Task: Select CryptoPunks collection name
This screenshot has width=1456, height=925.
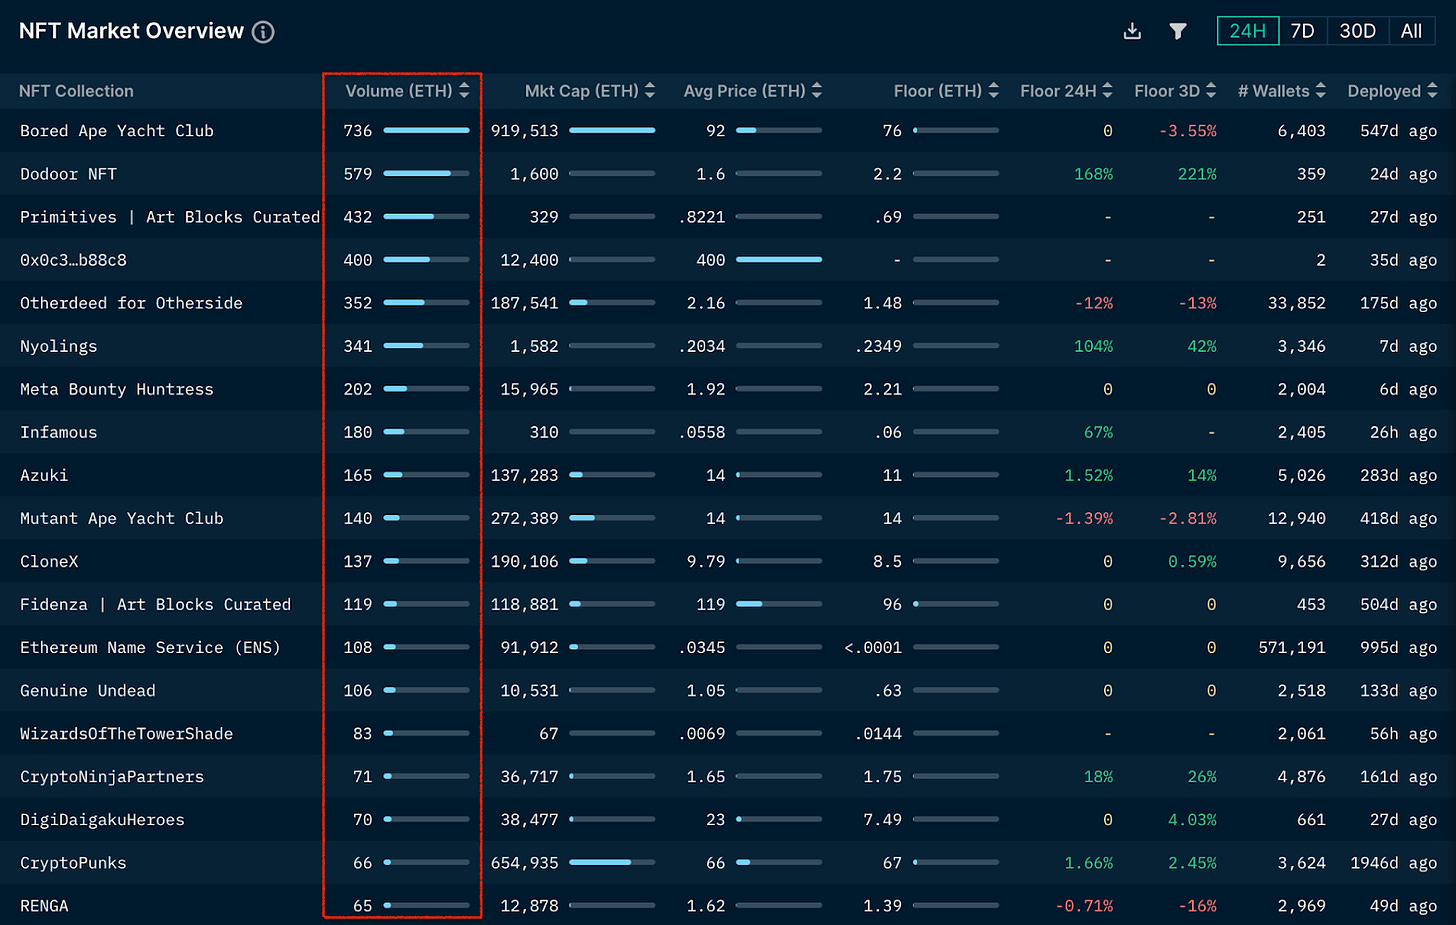Action: point(73,862)
